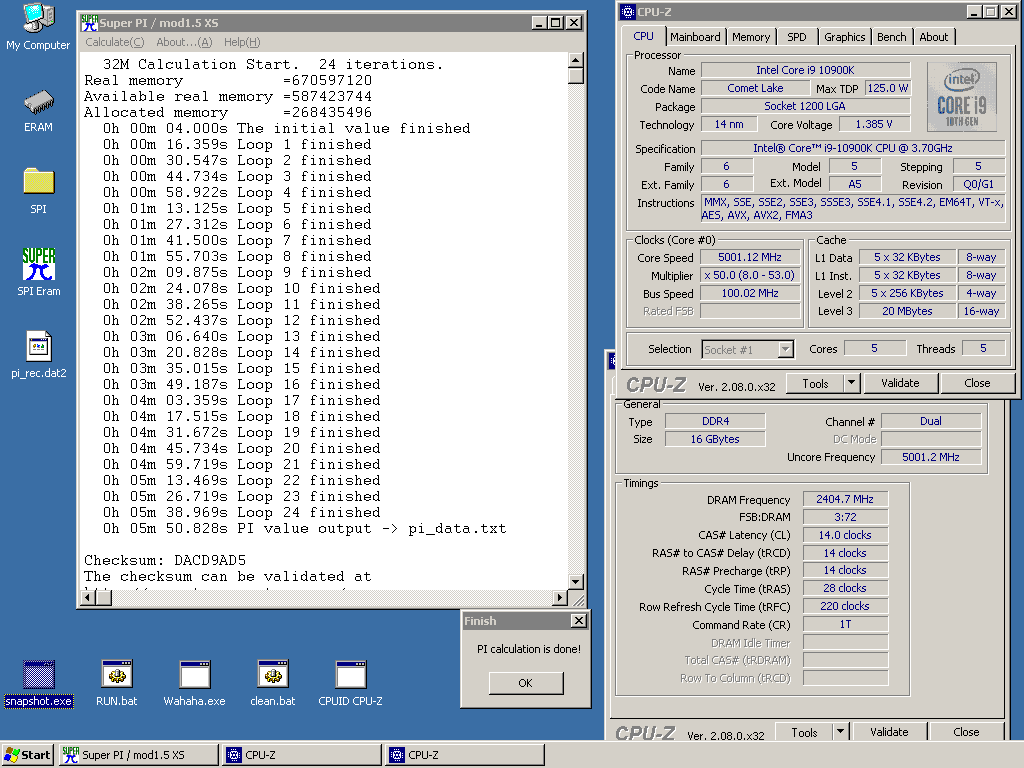Open the About menu in Super PI
Viewport: 1024px width, 768px height.
point(184,42)
